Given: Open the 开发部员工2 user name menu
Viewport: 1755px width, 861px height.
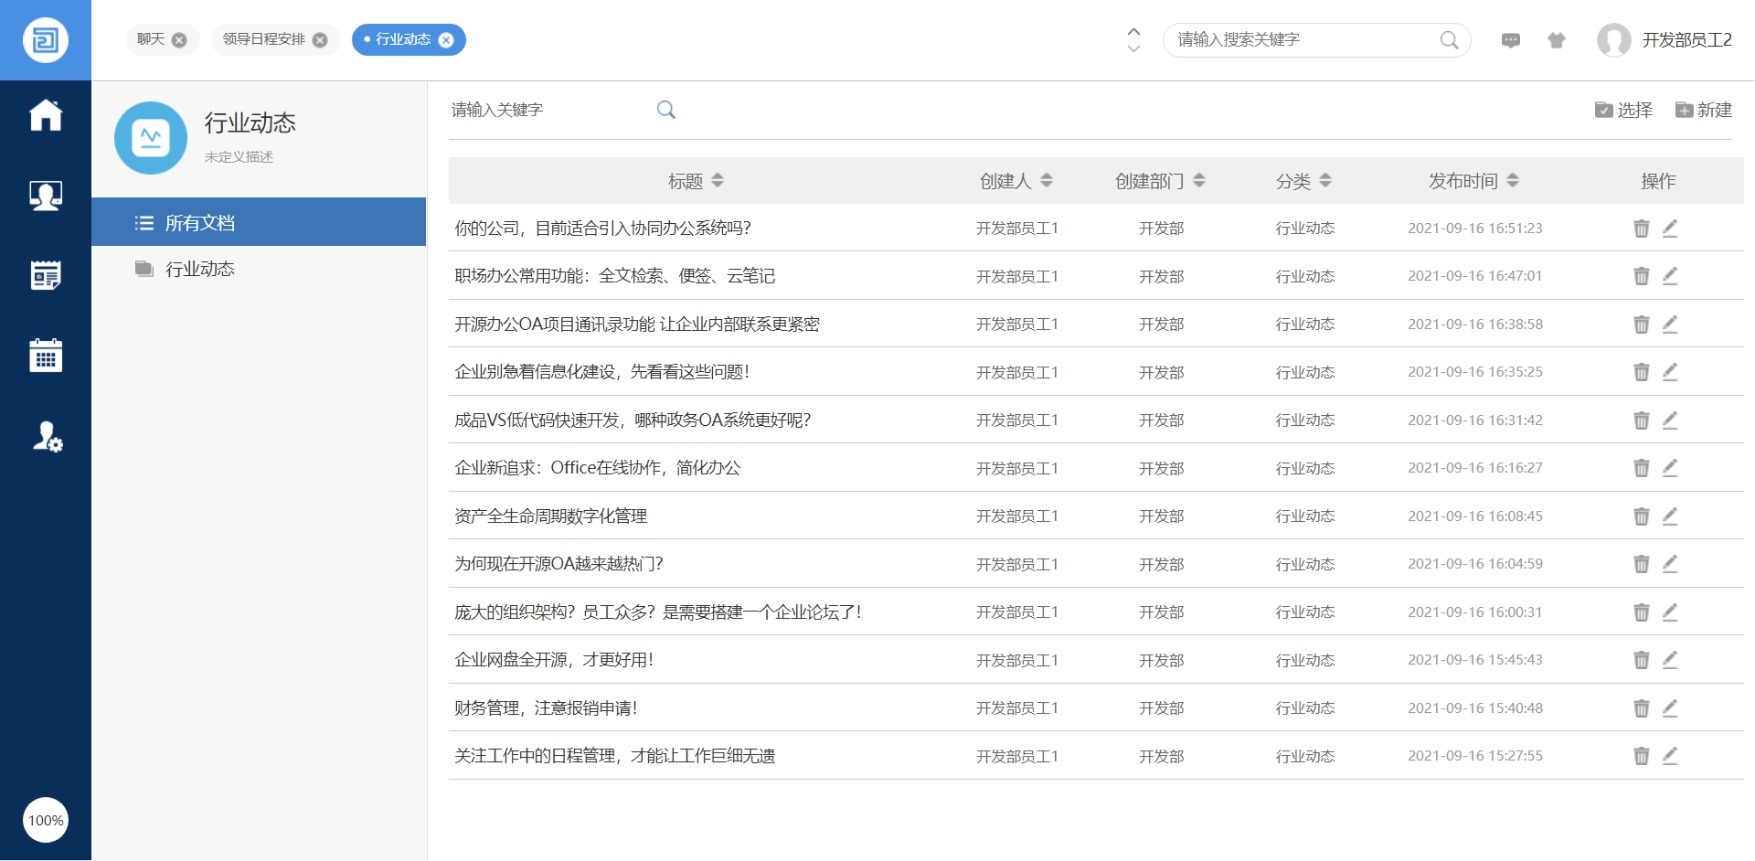Looking at the screenshot, I should point(1687,40).
